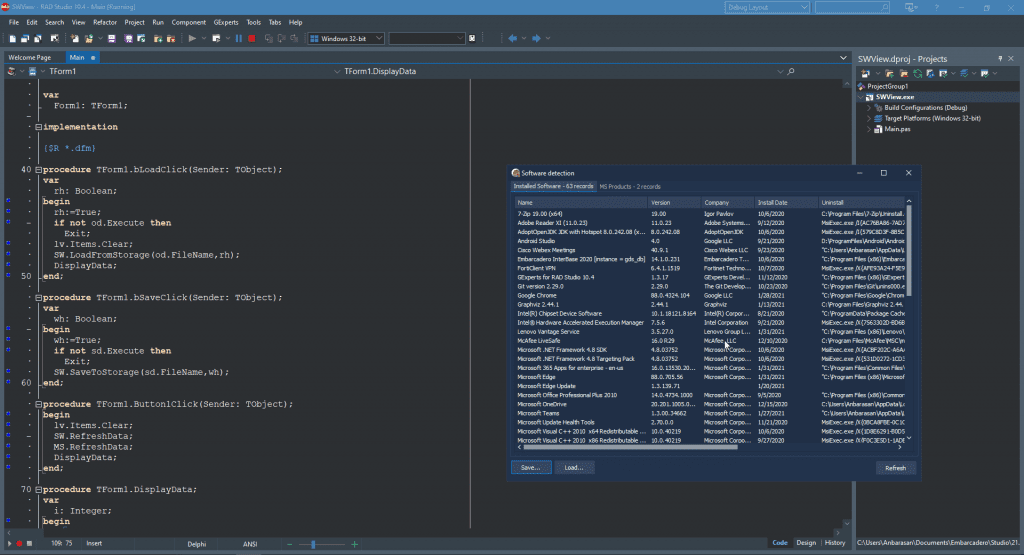Toggle breakpoint on MS.RefreshData line gutter
Viewport: 1024px width, 555px height.
pyautogui.click(x=8, y=446)
